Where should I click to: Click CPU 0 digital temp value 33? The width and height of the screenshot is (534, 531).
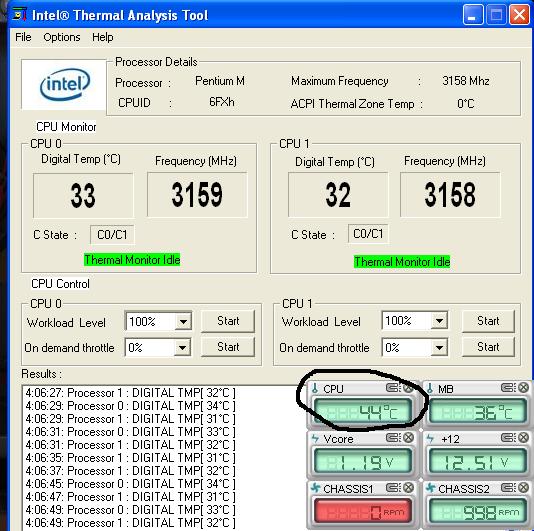tap(83, 196)
